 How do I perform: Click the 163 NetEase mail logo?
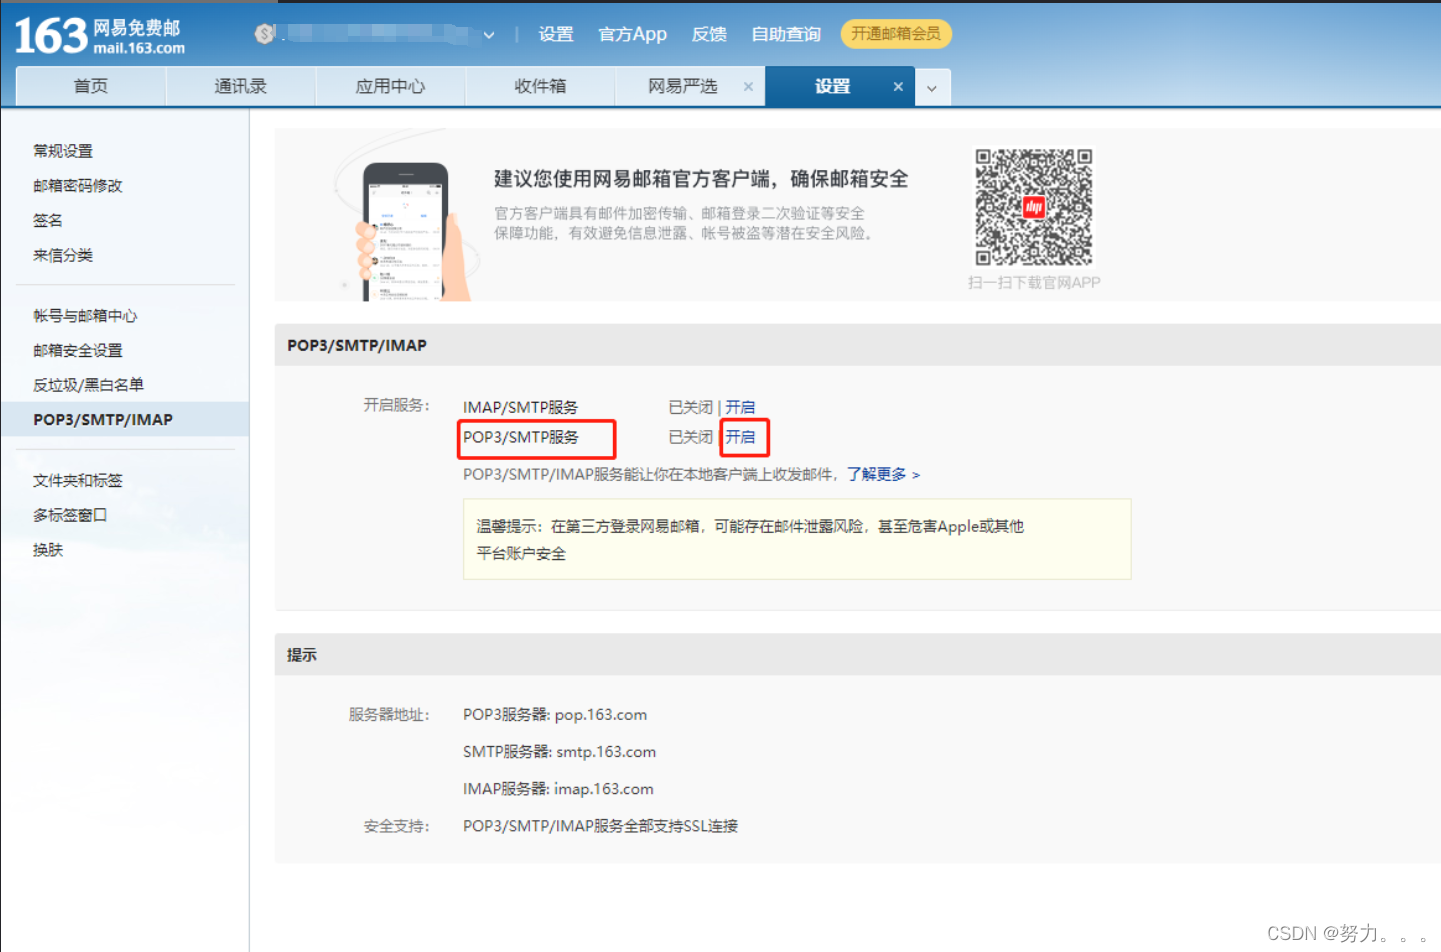99,35
